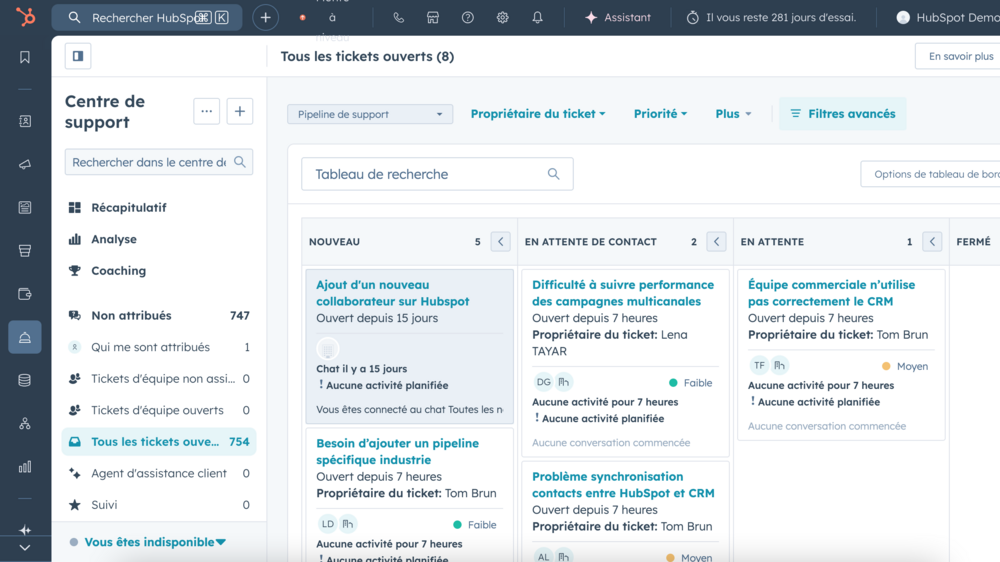Click the Breeze sparkle icon at rail bottom

pos(25,530)
